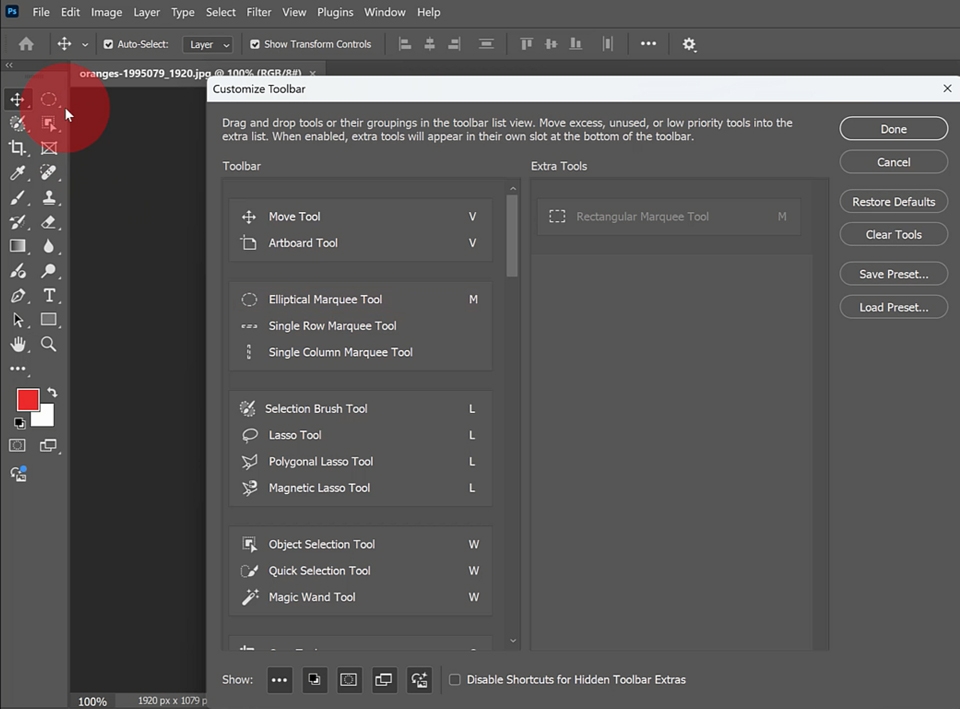
Task: Toggle Quick Mask mode icon in toolbar
Action: click(x=17, y=445)
